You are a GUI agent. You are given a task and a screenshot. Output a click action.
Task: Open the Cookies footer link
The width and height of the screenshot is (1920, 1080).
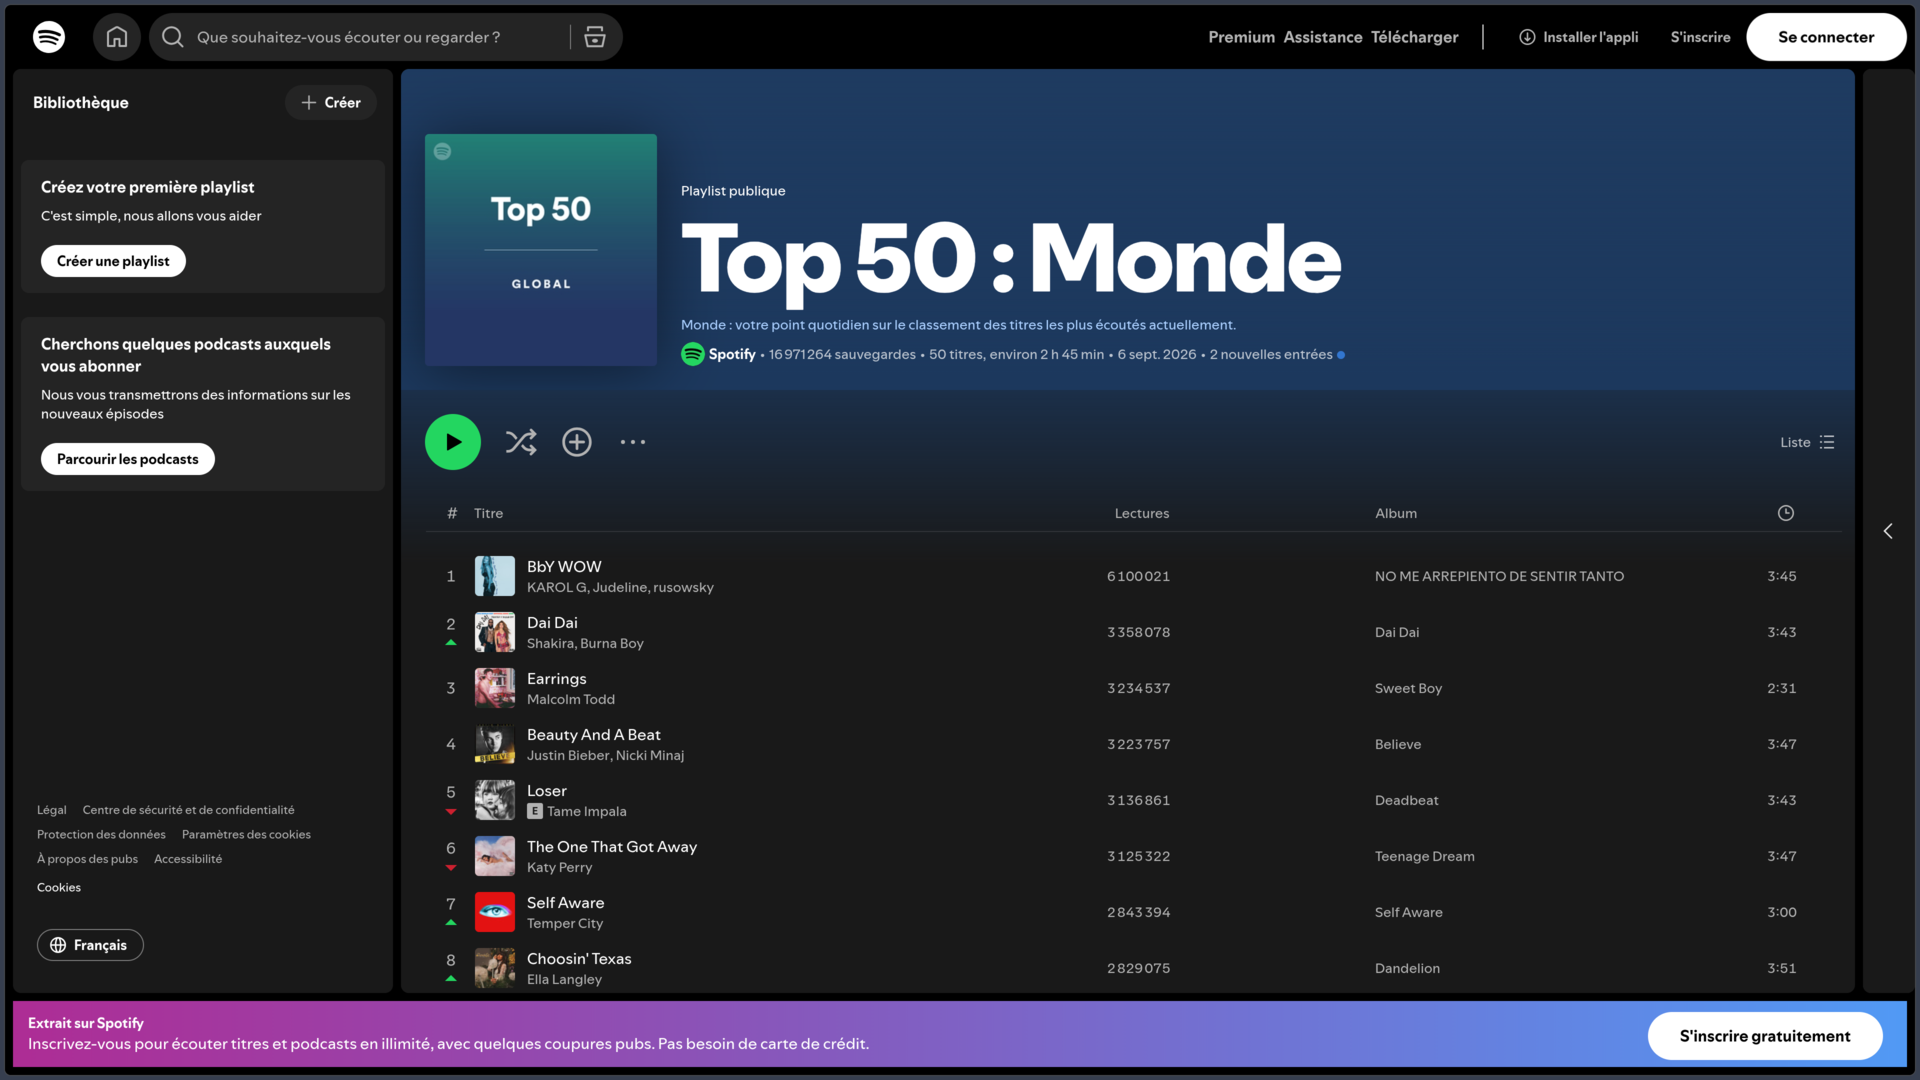click(x=59, y=887)
